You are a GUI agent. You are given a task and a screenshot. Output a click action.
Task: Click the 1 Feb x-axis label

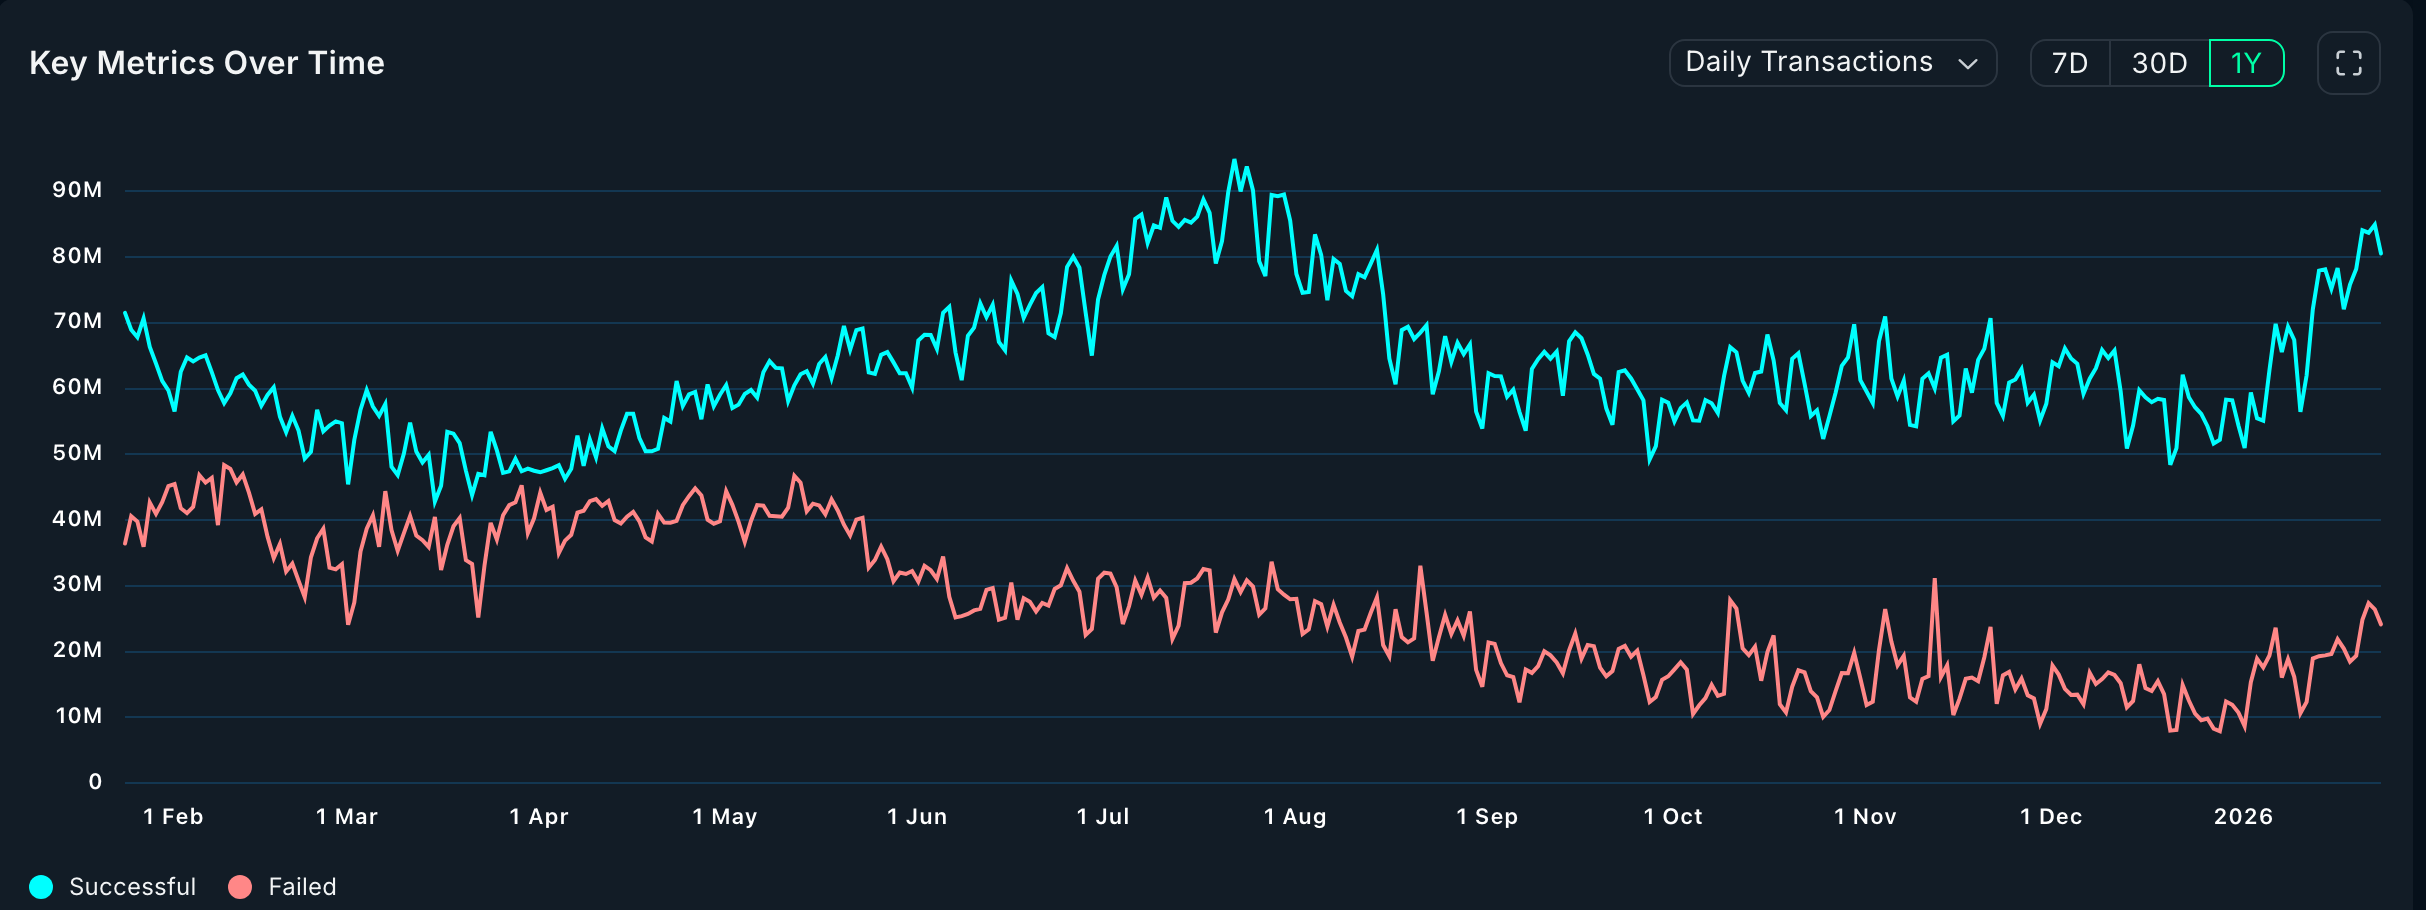173,817
